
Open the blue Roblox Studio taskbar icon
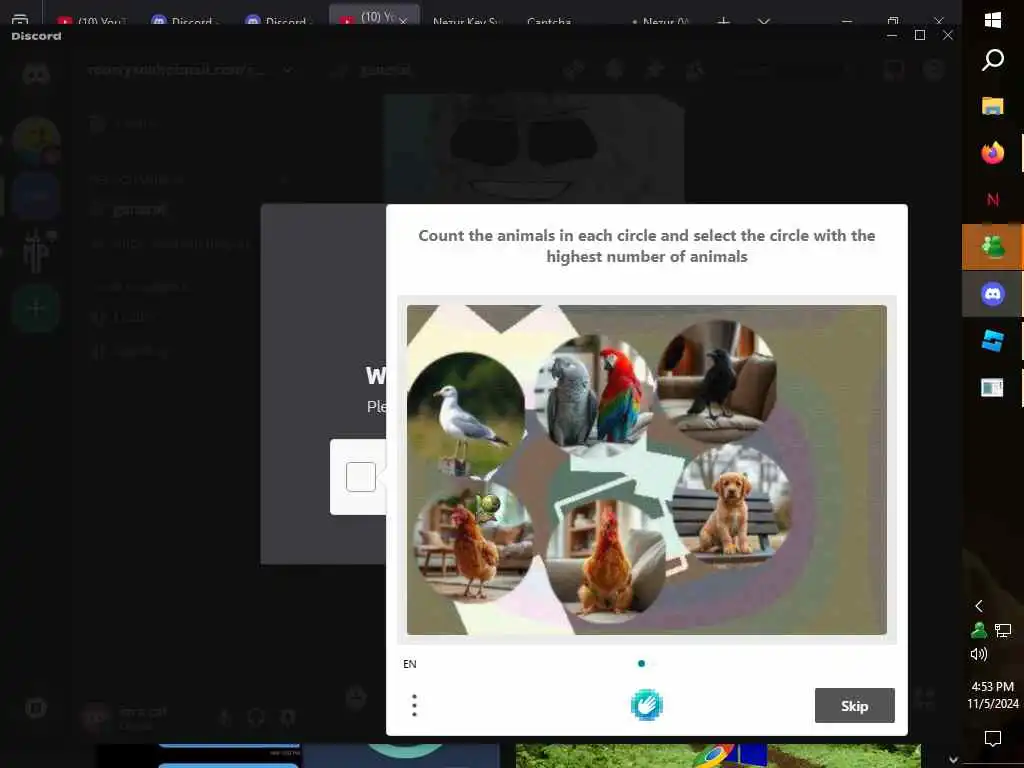pyautogui.click(x=993, y=341)
